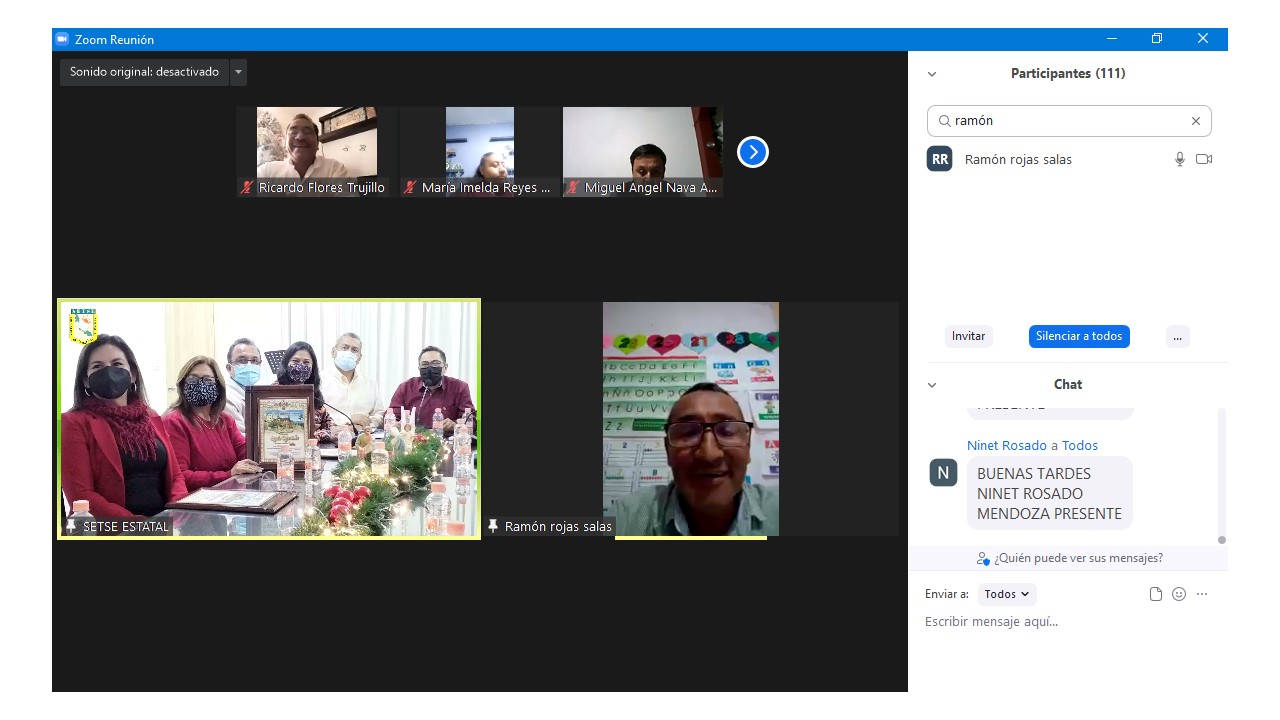Click the N avatar beside Ninet's message

(x=943, y=472)
